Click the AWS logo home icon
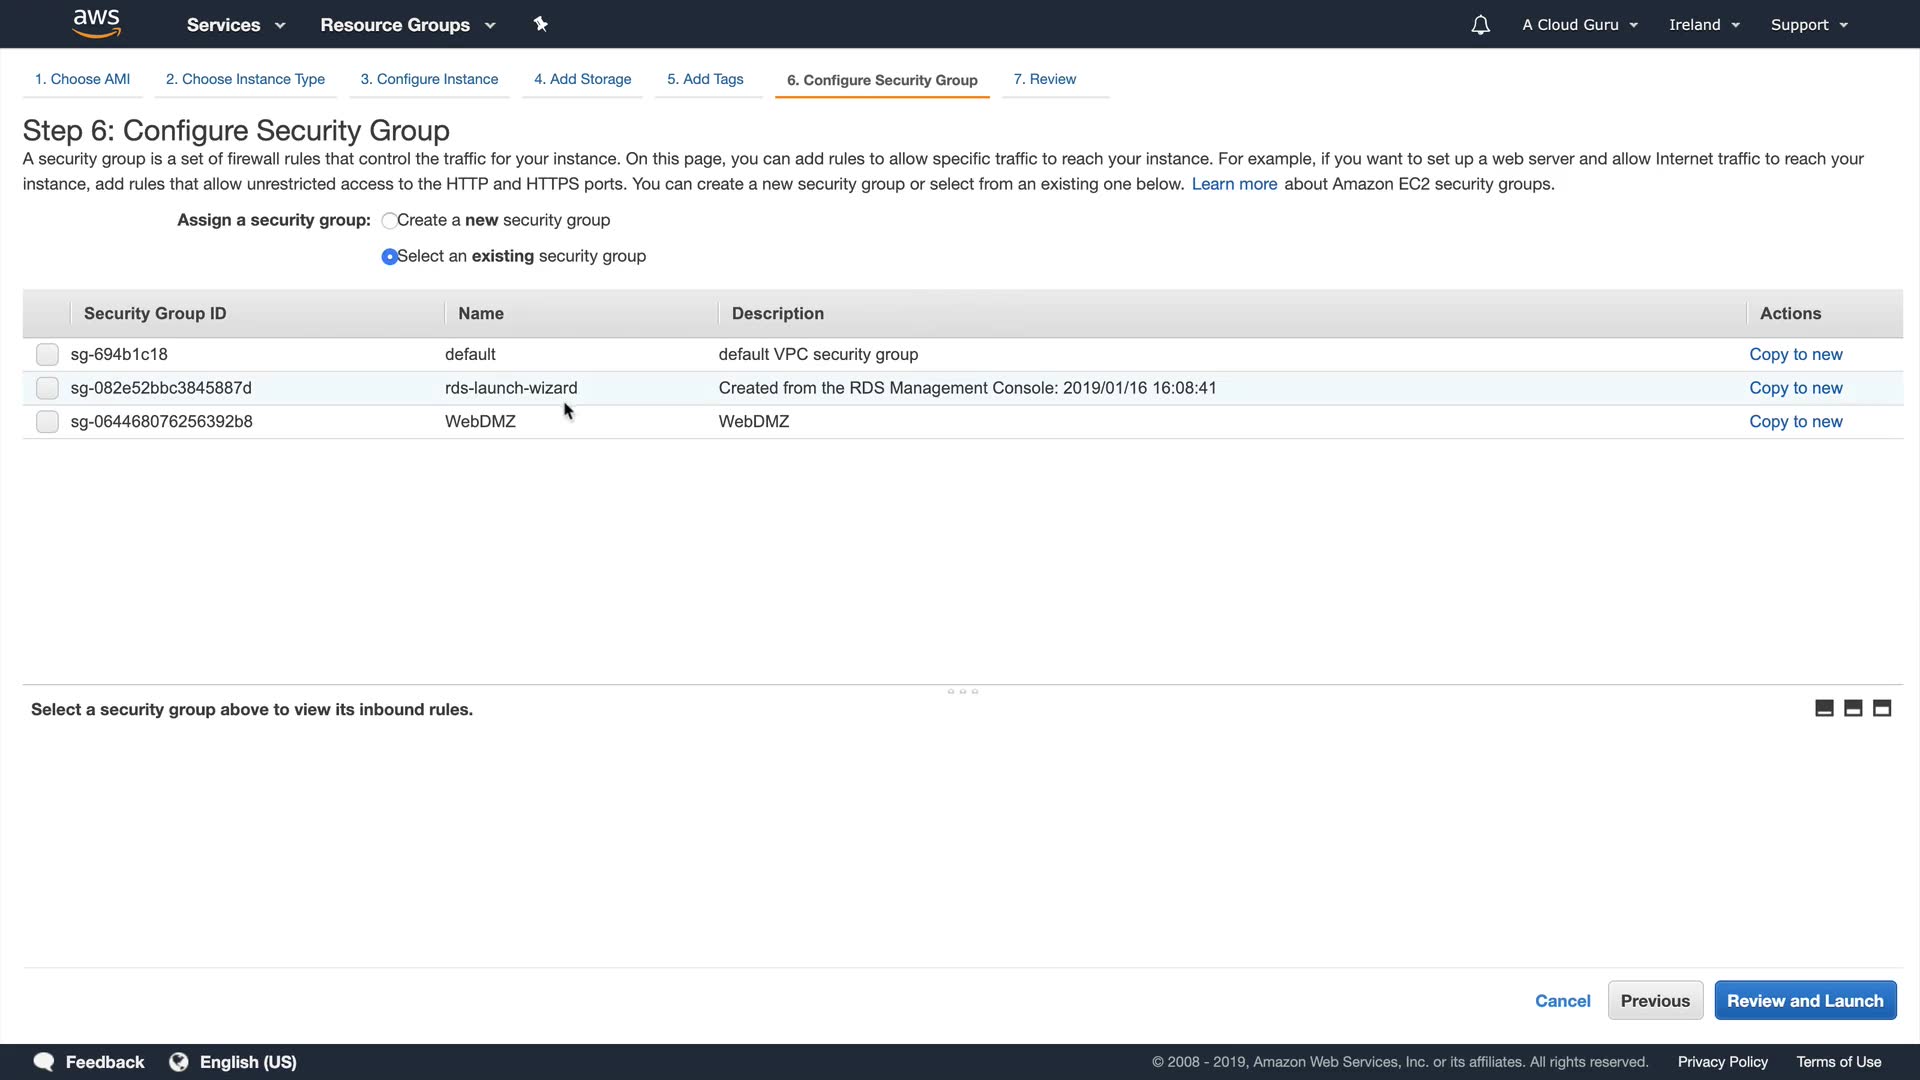 pos(96,23)
